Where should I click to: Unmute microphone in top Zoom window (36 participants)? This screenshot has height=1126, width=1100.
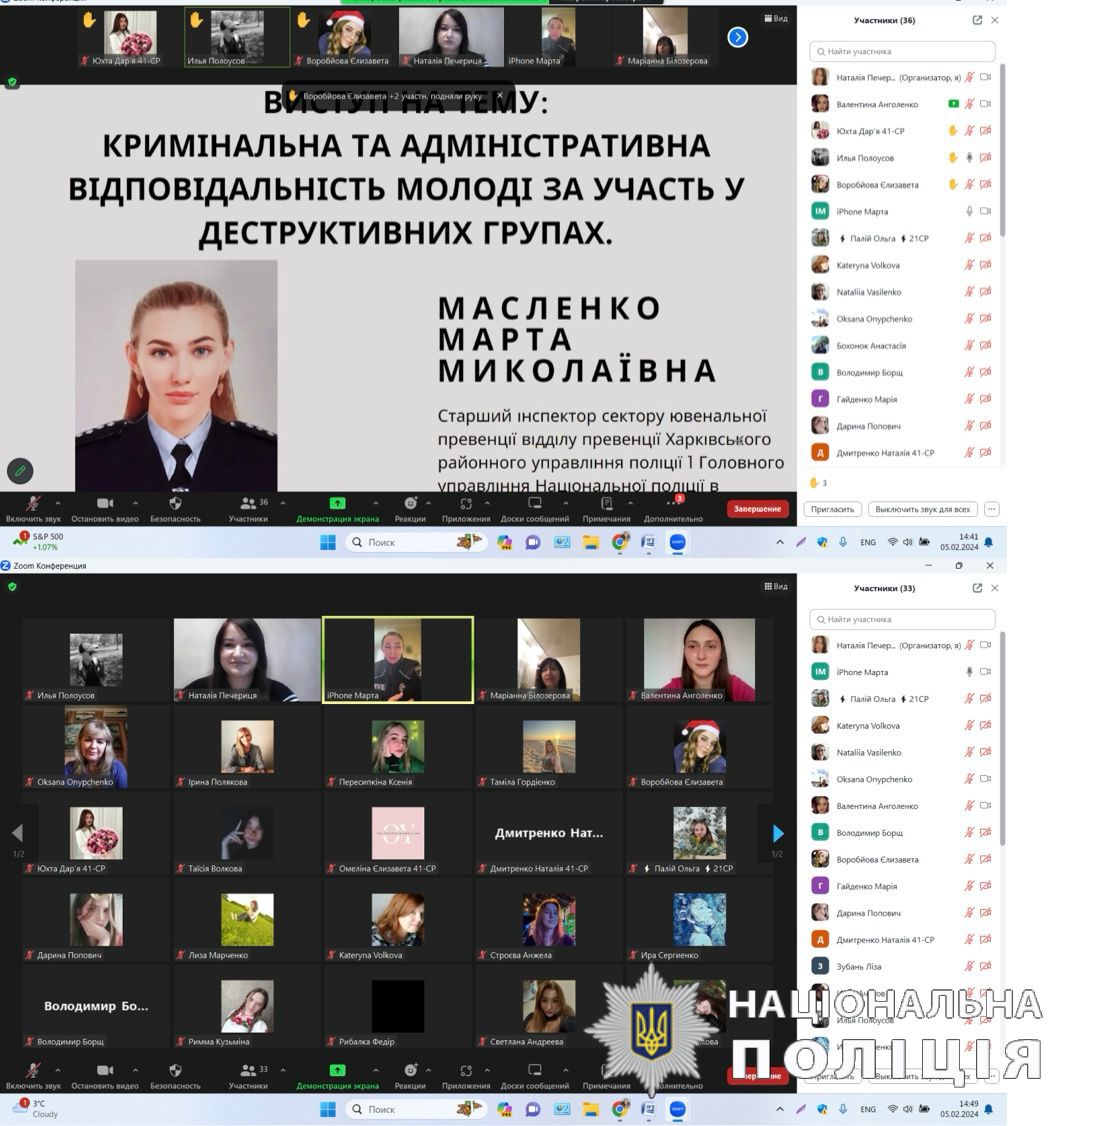(33, 508)
